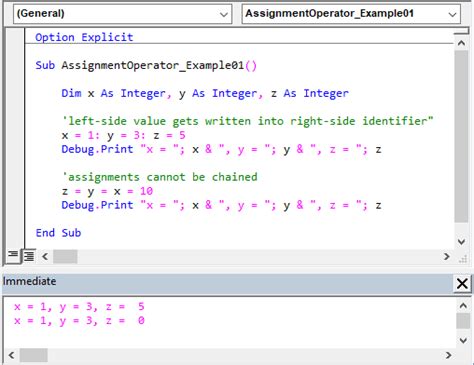Click code editor horizontal scrollbar thumb

[65, 256]
